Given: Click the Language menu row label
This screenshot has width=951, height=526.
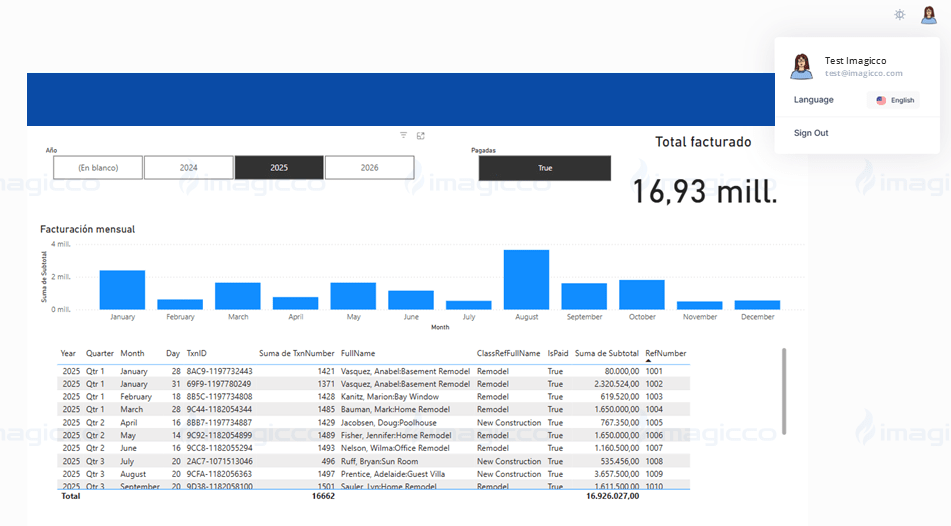Looking at the screenshot, I should pos(814,100).
